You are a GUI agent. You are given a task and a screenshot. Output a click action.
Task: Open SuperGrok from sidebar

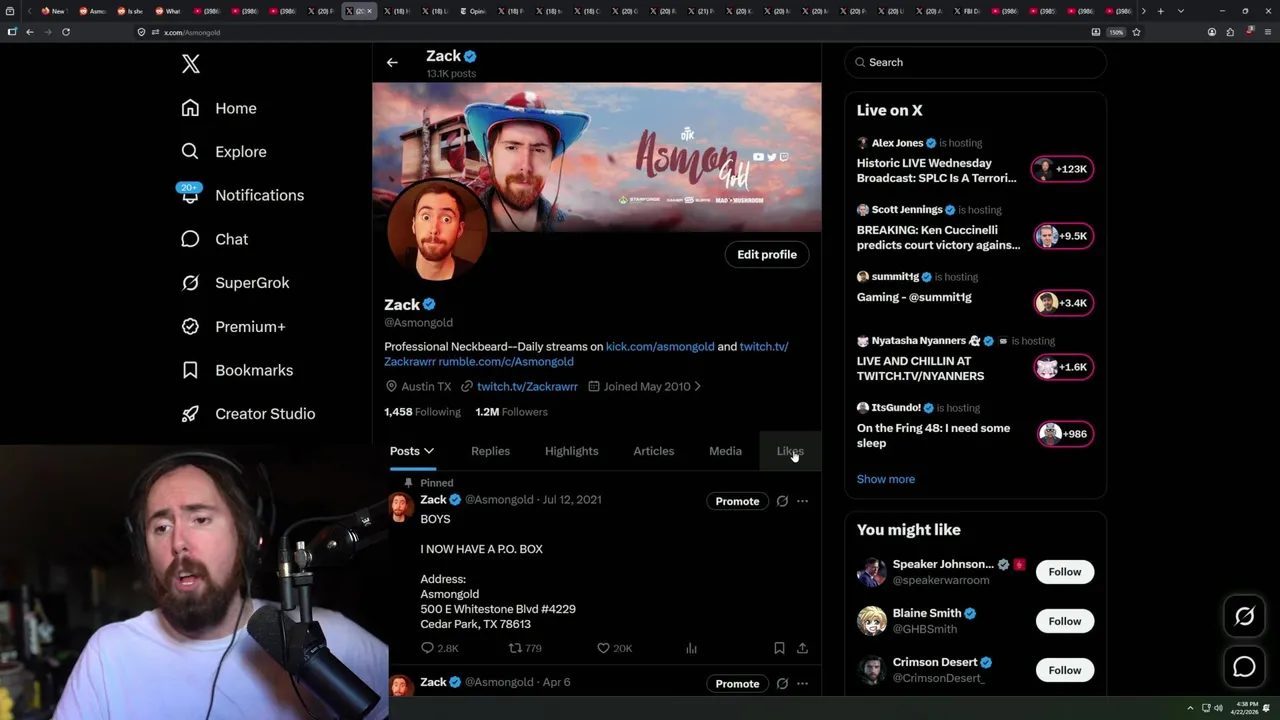click(x=235, y=283)
